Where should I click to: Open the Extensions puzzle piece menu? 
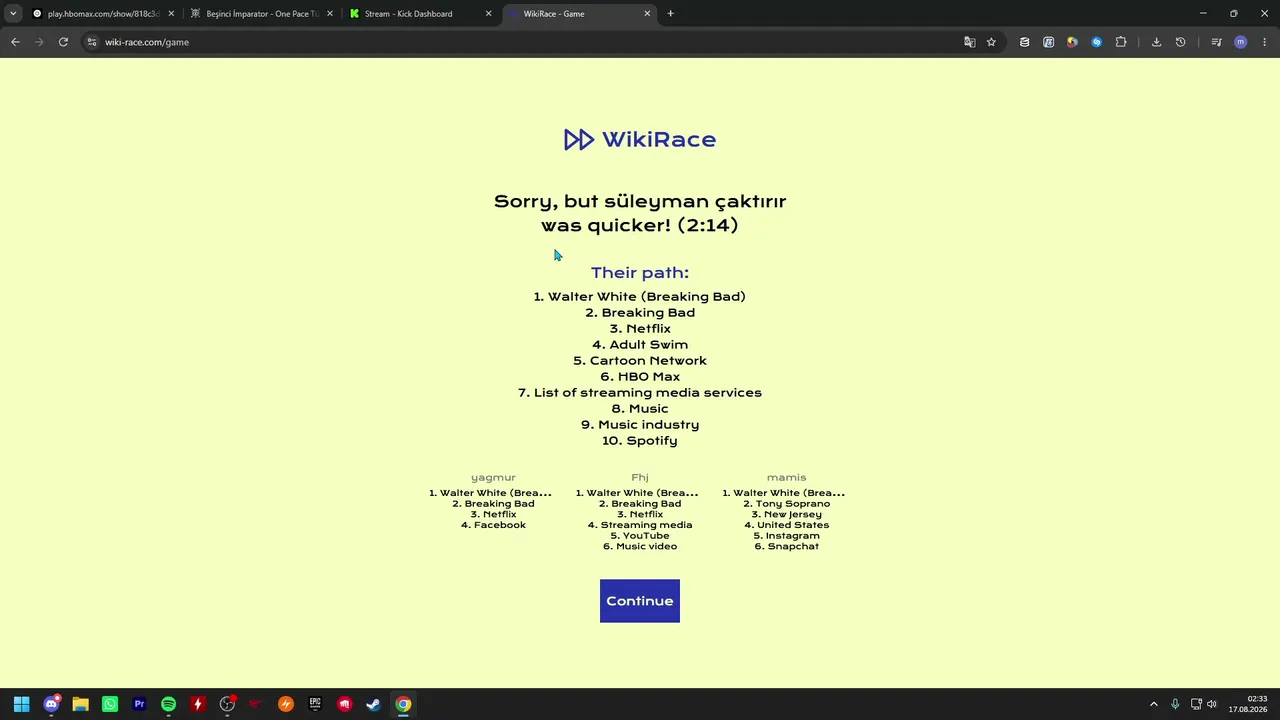pyautogui.click(x=1120, y=42)
